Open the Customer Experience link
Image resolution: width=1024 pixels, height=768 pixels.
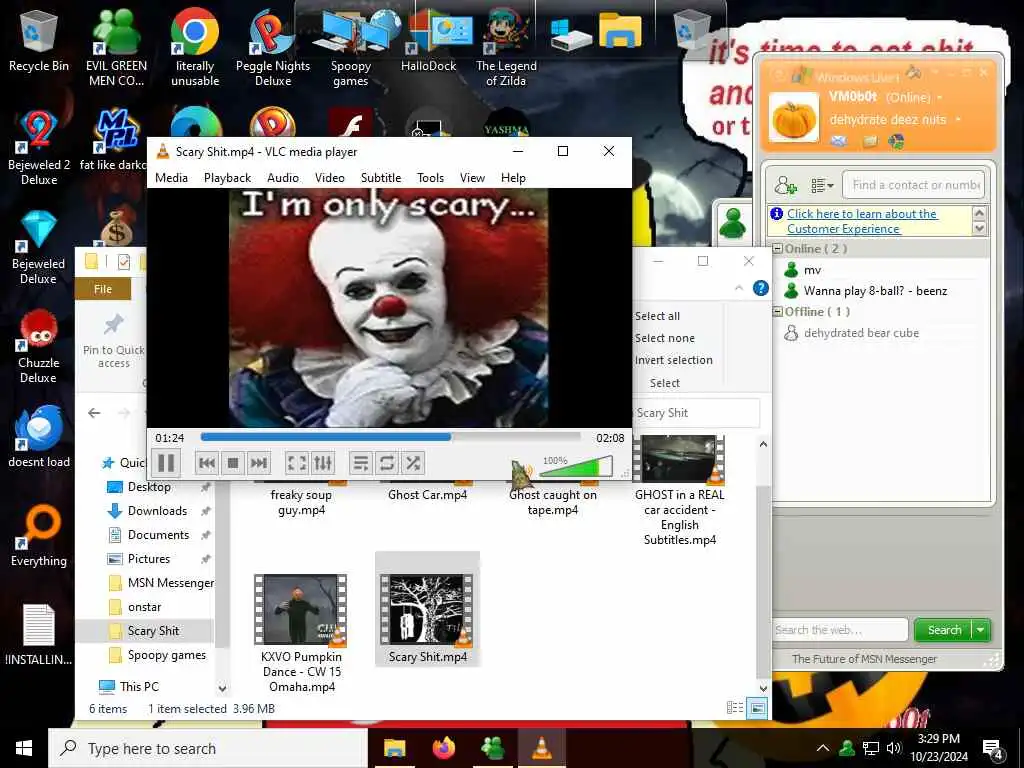[x=861, y=221]
